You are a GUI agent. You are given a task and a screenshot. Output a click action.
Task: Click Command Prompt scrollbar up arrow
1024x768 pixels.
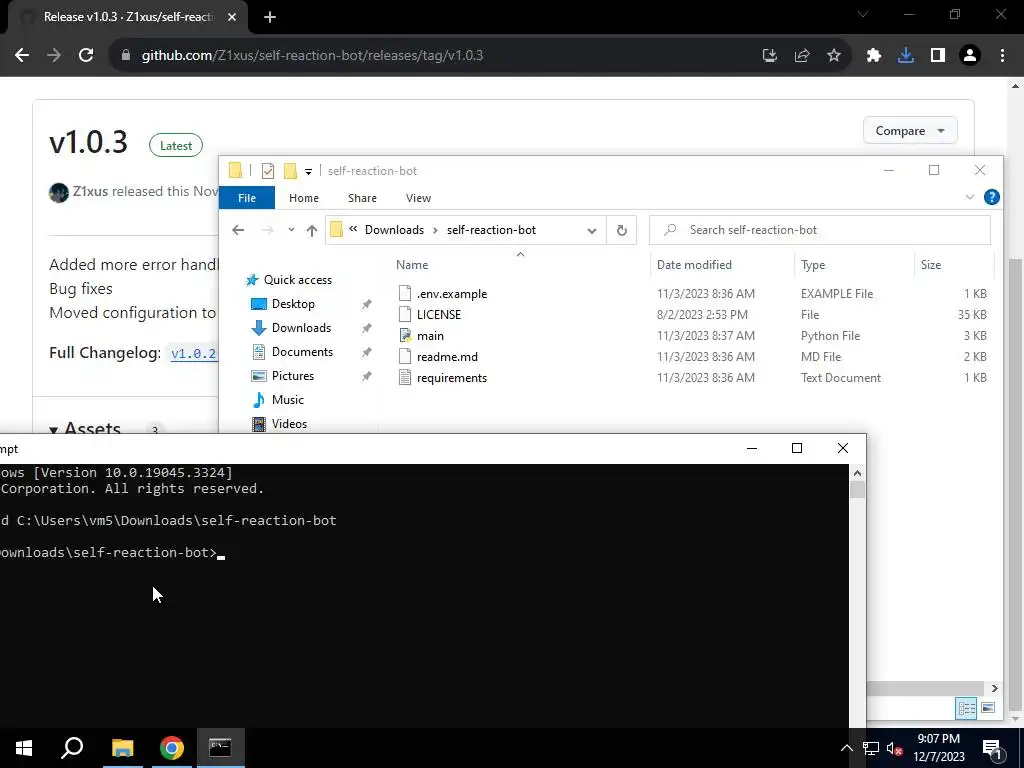pyautogui.click(x=857, y=473)
